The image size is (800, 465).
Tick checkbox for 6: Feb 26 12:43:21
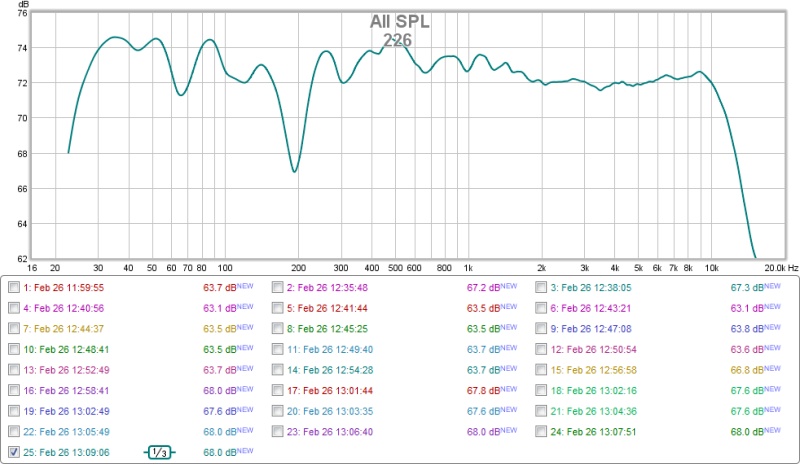click(x=541, y=308)
